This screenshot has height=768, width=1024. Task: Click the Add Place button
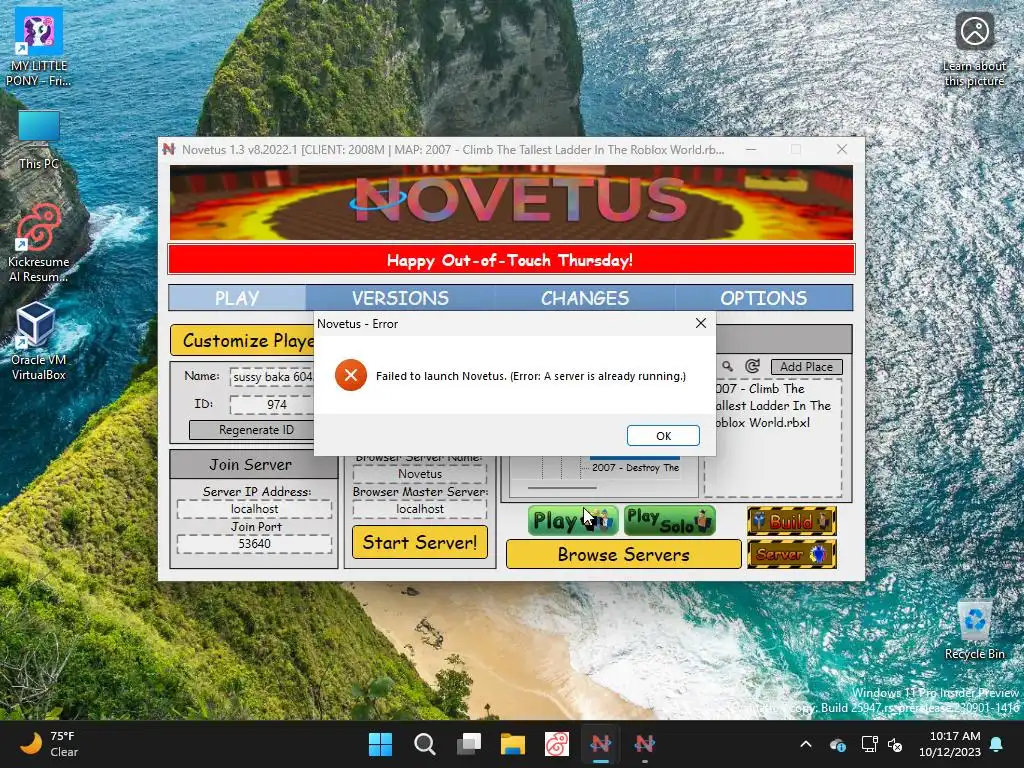(x=807, y=367)
